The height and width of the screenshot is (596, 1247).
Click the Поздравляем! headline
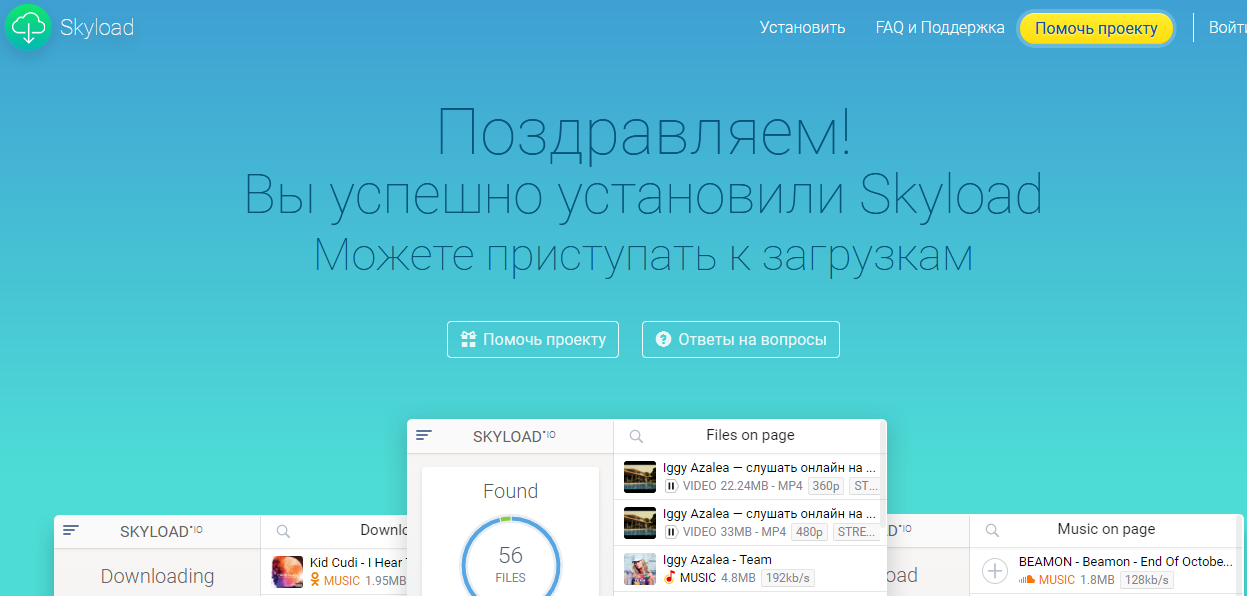pos(645,131)
